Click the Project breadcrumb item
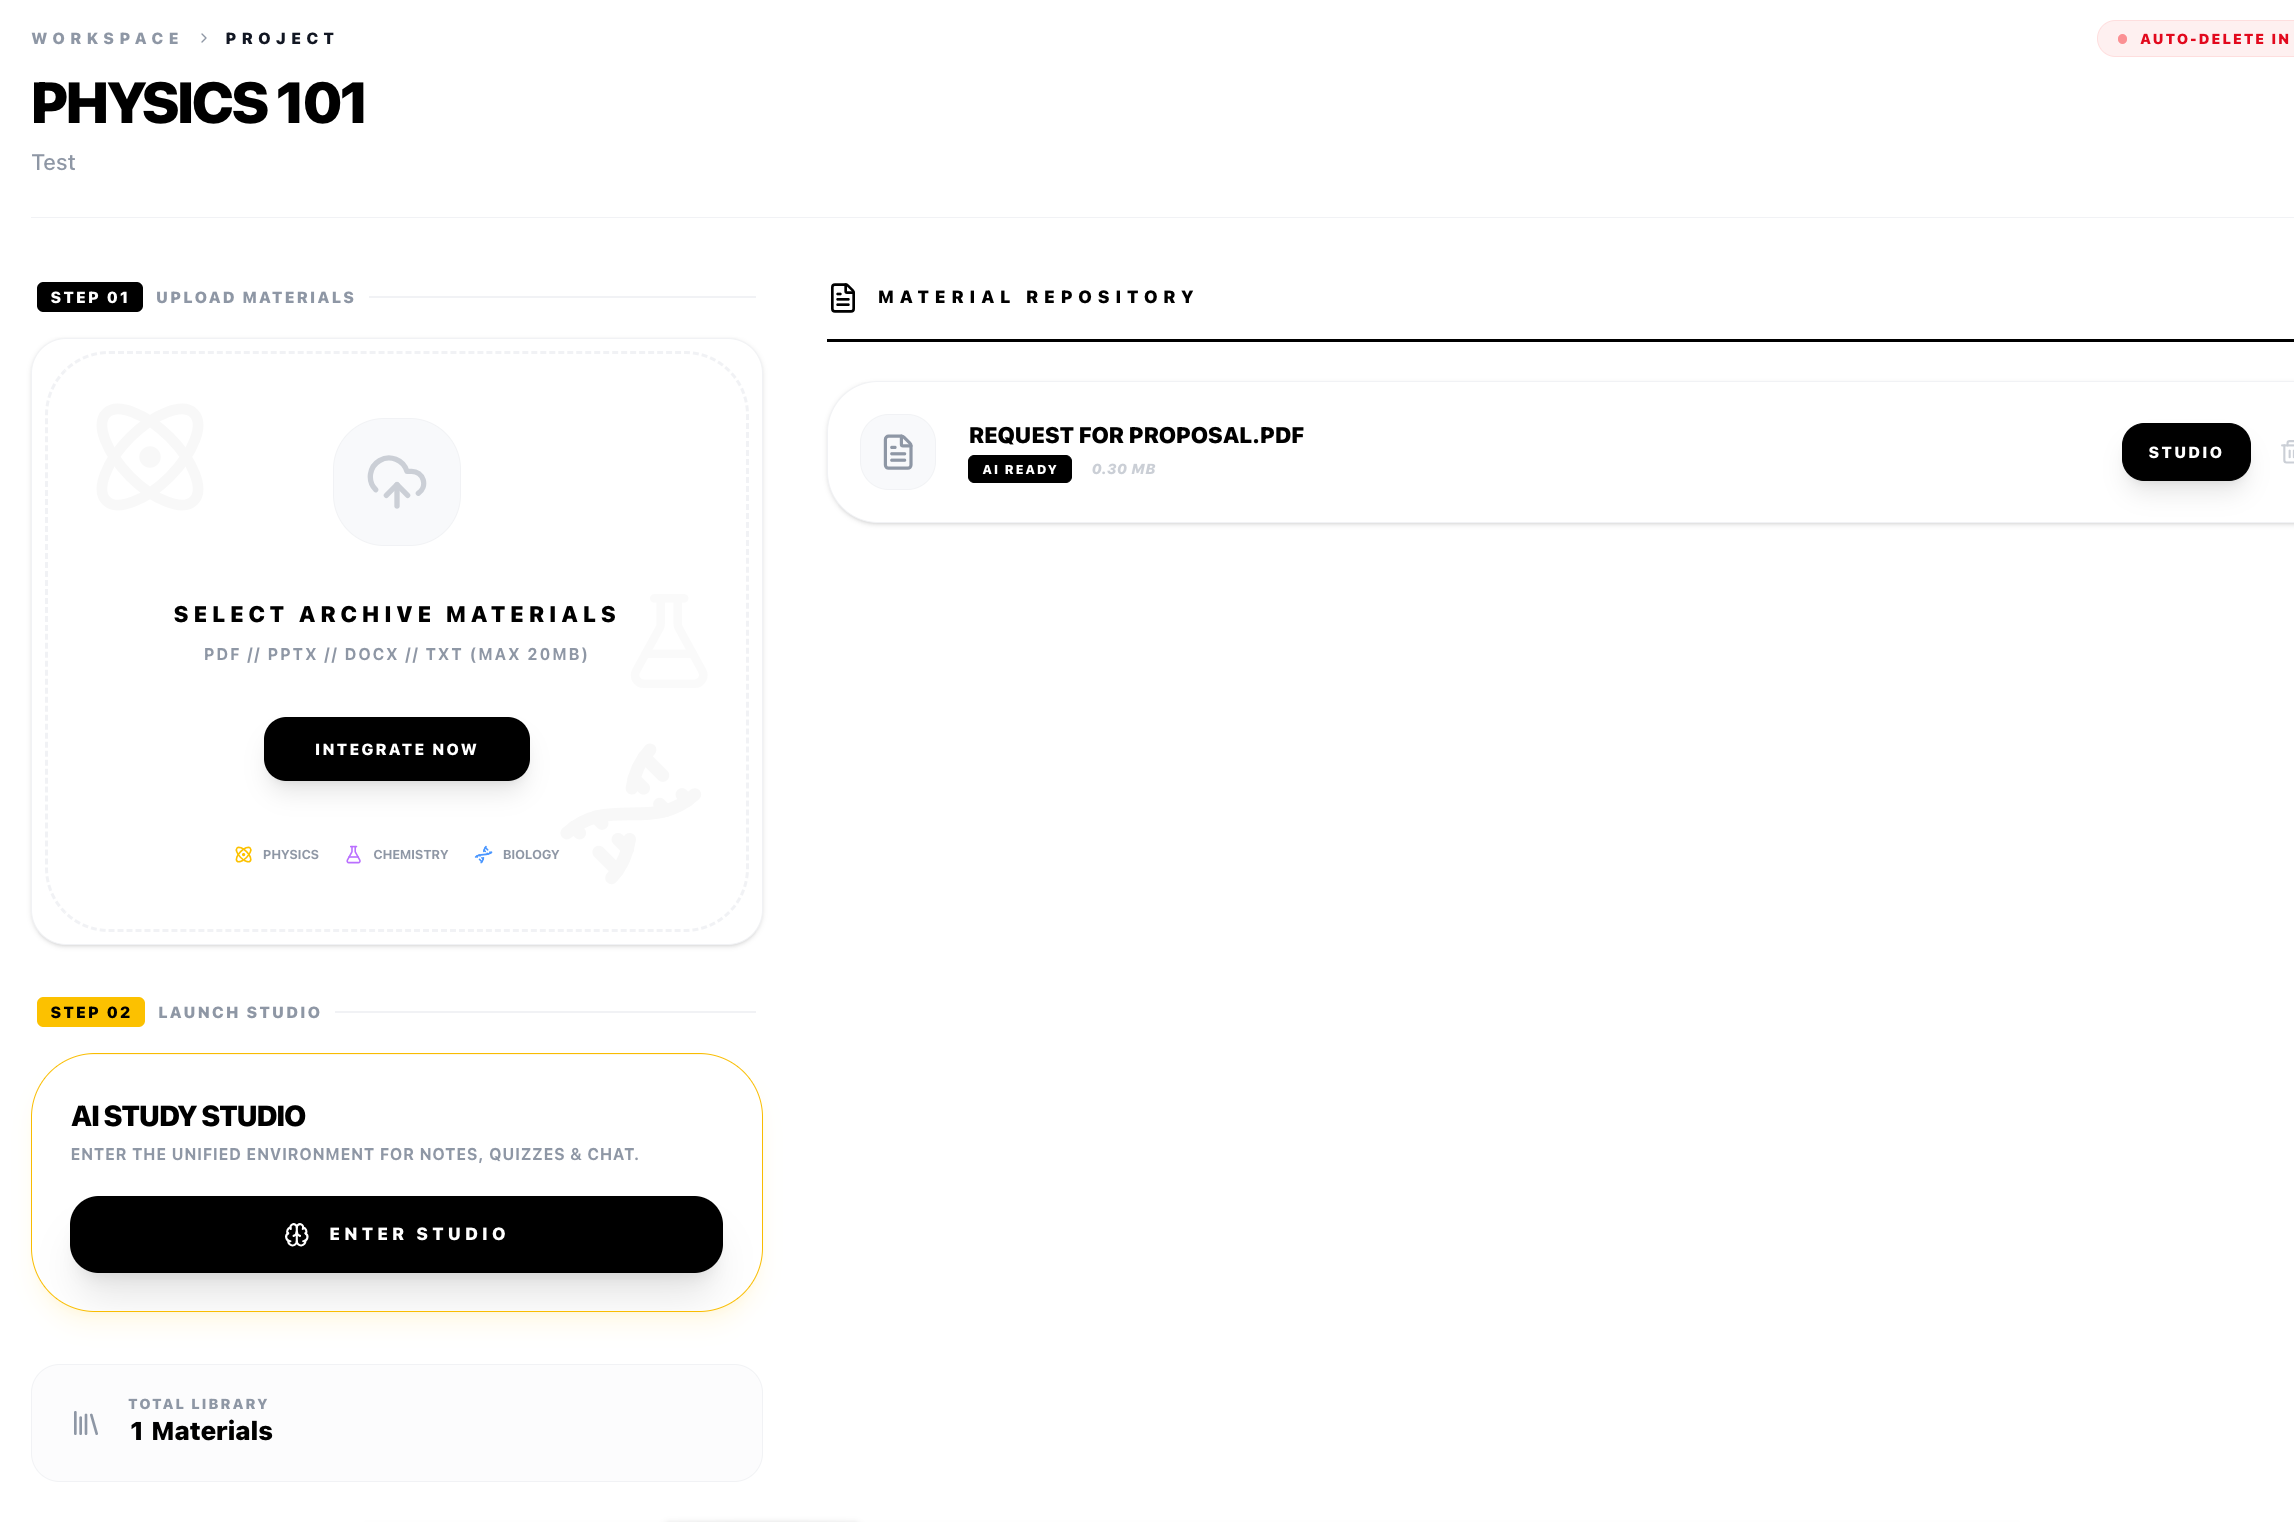Screen dimensions: 2294x1522 point(281,38)
